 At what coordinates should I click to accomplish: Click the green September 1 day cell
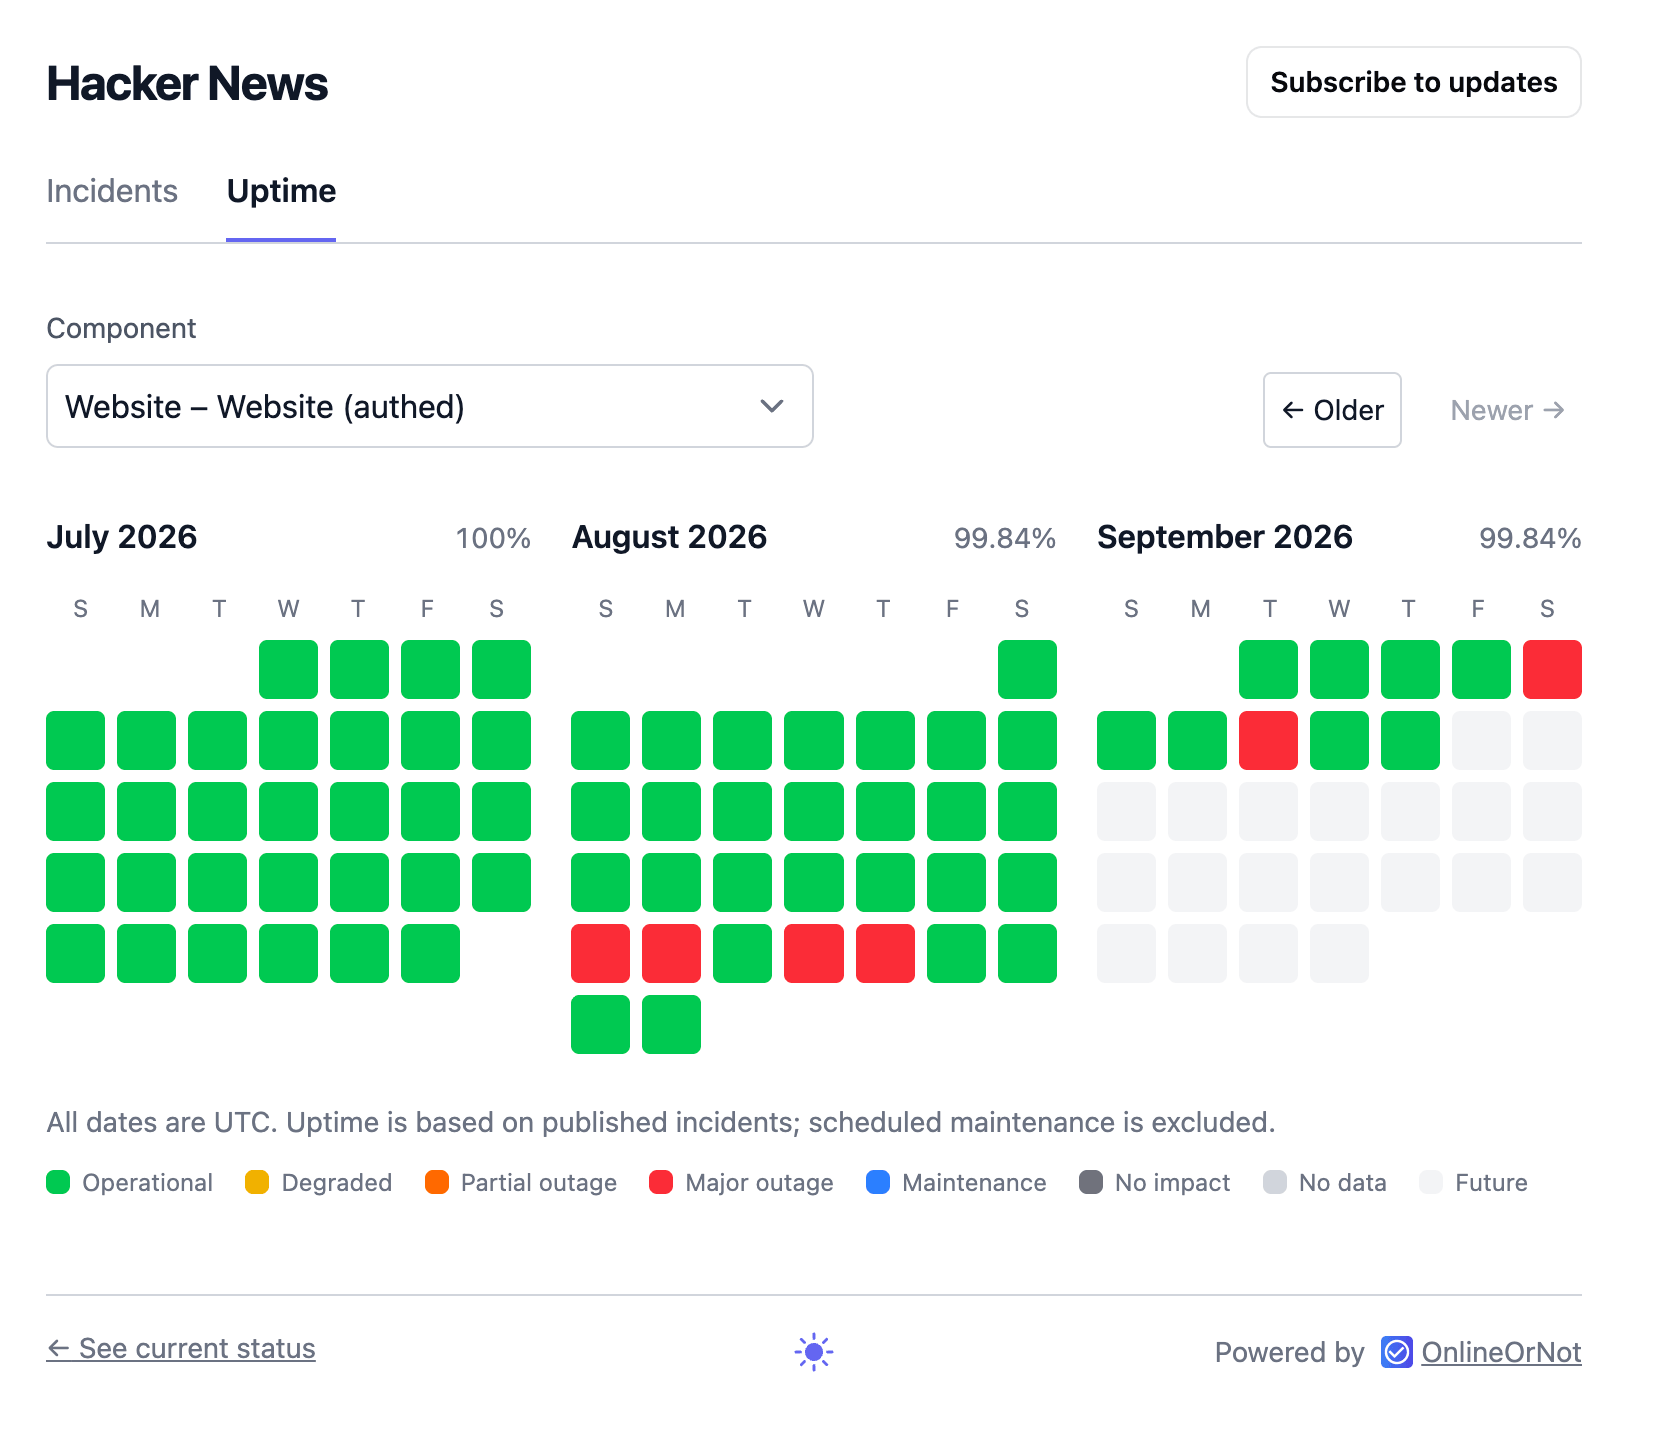pyautogui.click(x=1268, y=669)
